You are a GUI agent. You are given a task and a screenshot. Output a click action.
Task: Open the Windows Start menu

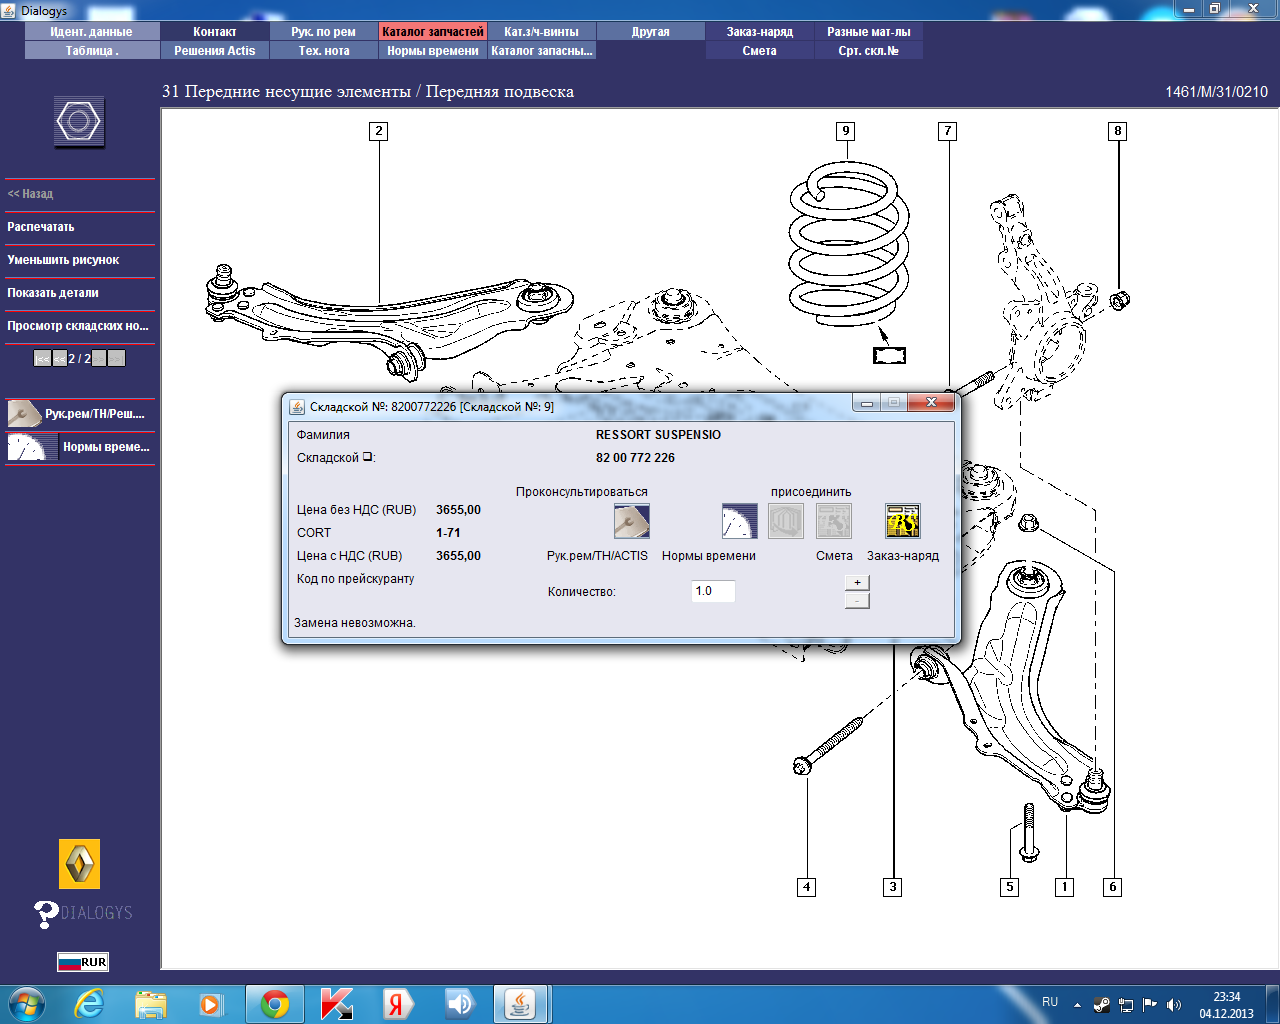pyautogui.click(x=27, y=1004)
